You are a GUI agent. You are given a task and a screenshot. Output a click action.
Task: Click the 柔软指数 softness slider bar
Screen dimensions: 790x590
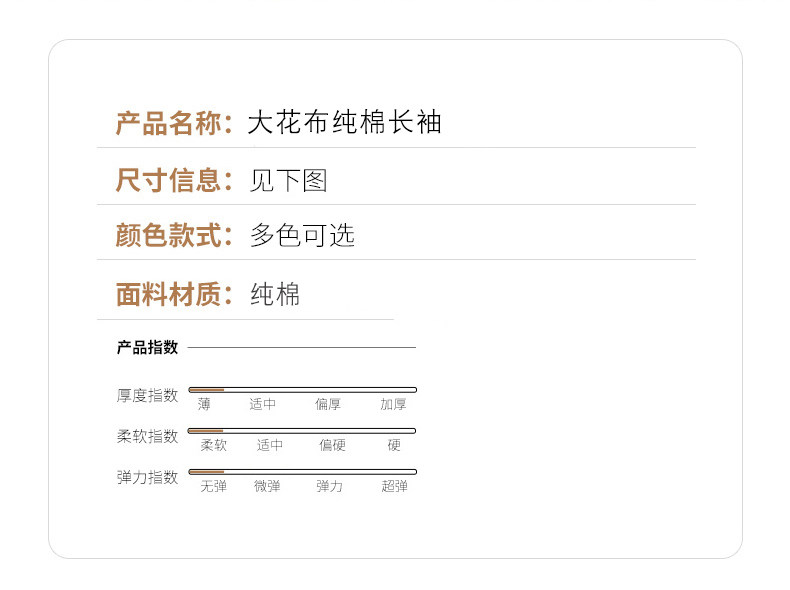click(302, 430)
